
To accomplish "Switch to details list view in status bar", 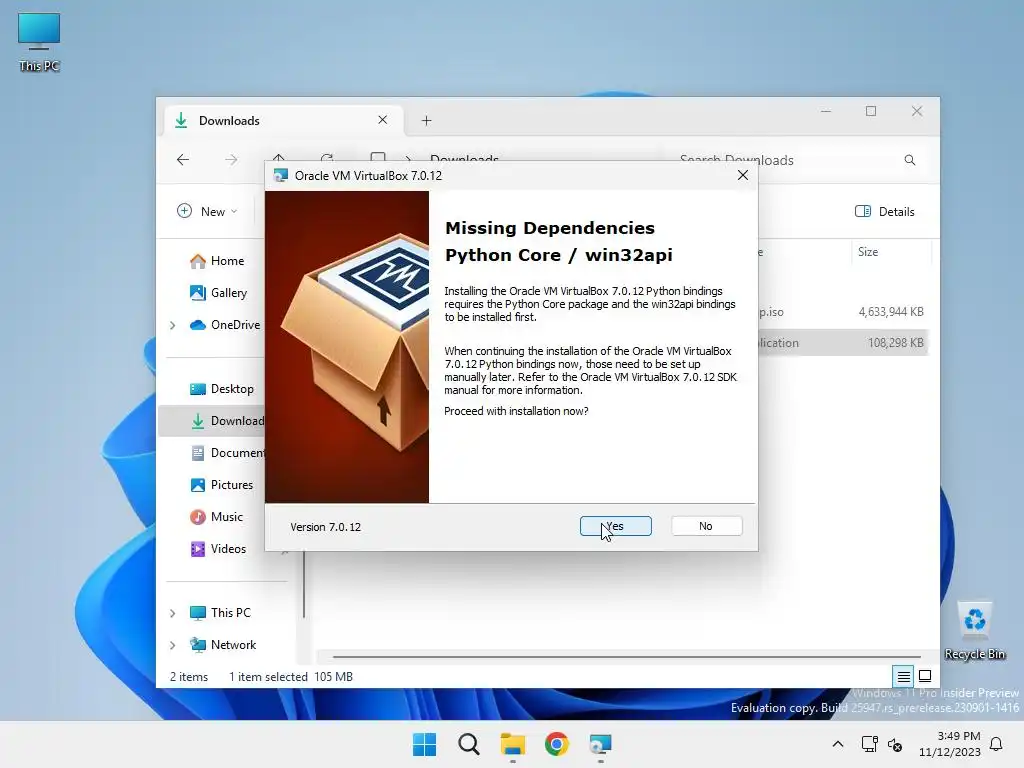I will click(x=903, y=676).
